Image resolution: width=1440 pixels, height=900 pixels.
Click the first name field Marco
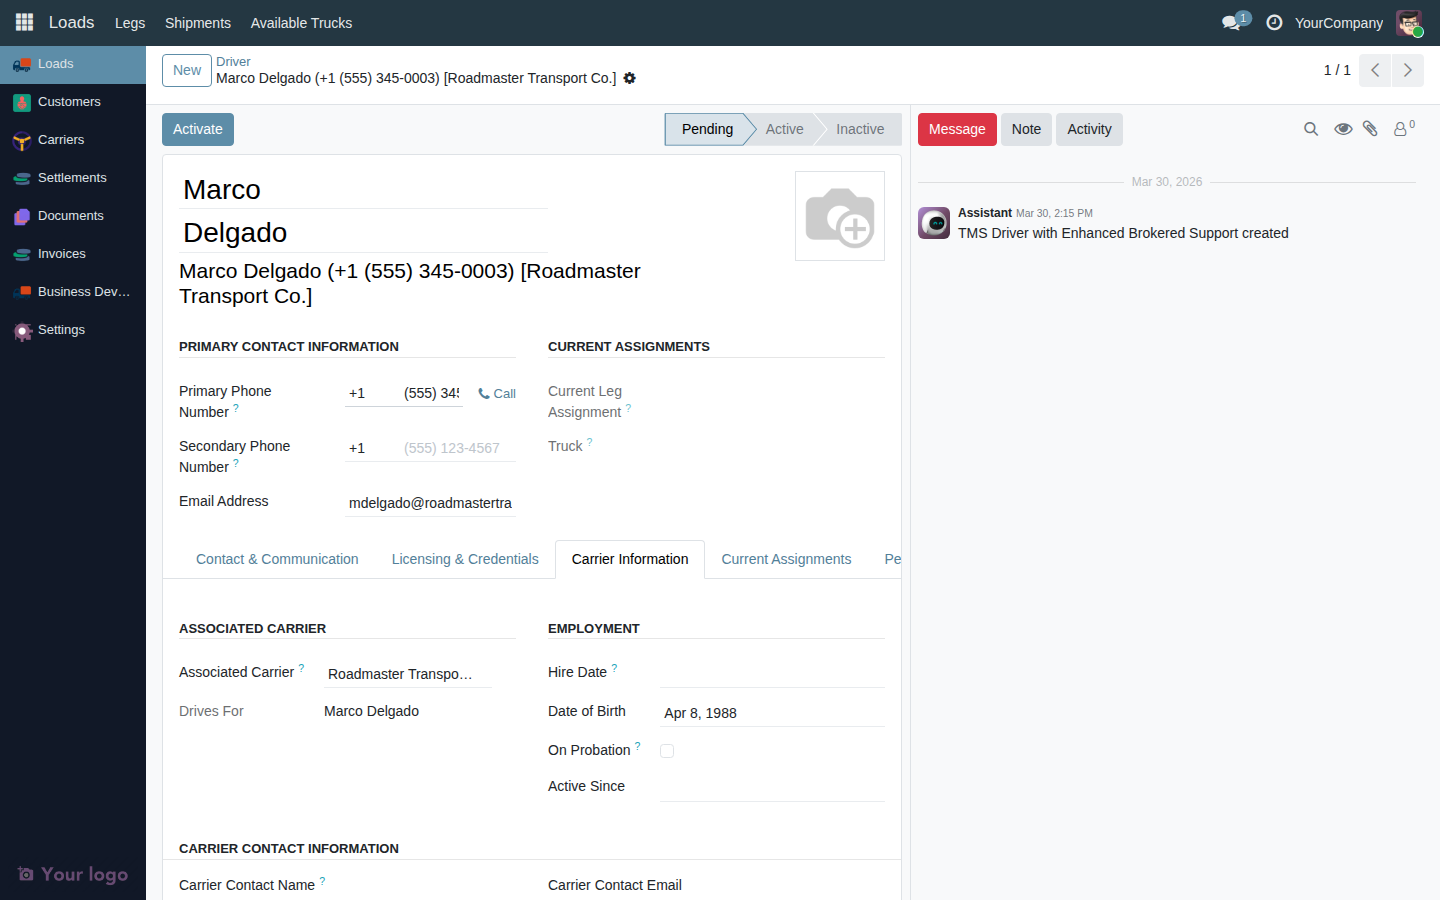point(363,190)
